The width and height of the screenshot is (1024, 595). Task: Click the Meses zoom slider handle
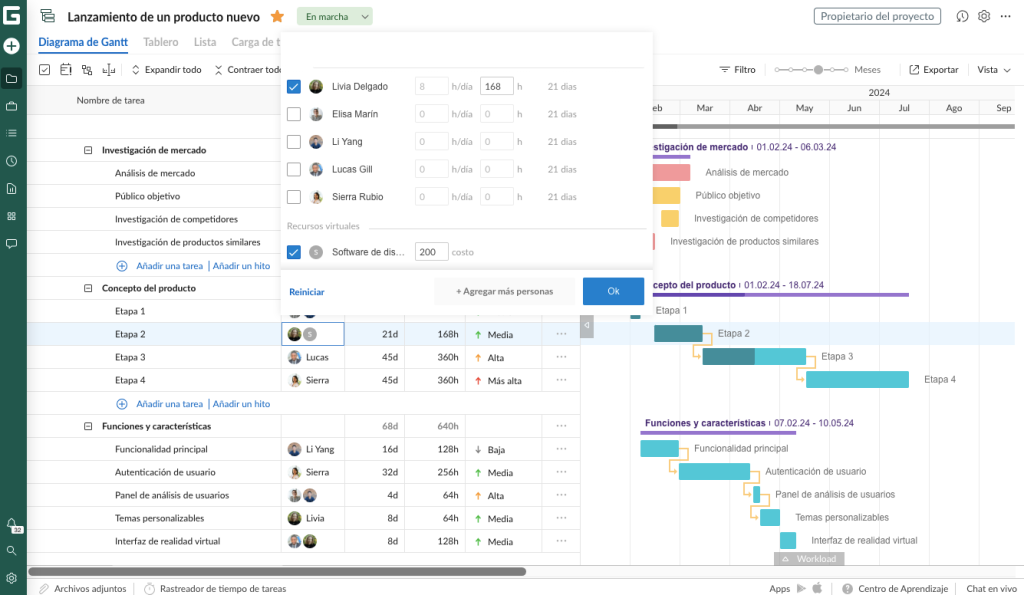pos(819,70)
